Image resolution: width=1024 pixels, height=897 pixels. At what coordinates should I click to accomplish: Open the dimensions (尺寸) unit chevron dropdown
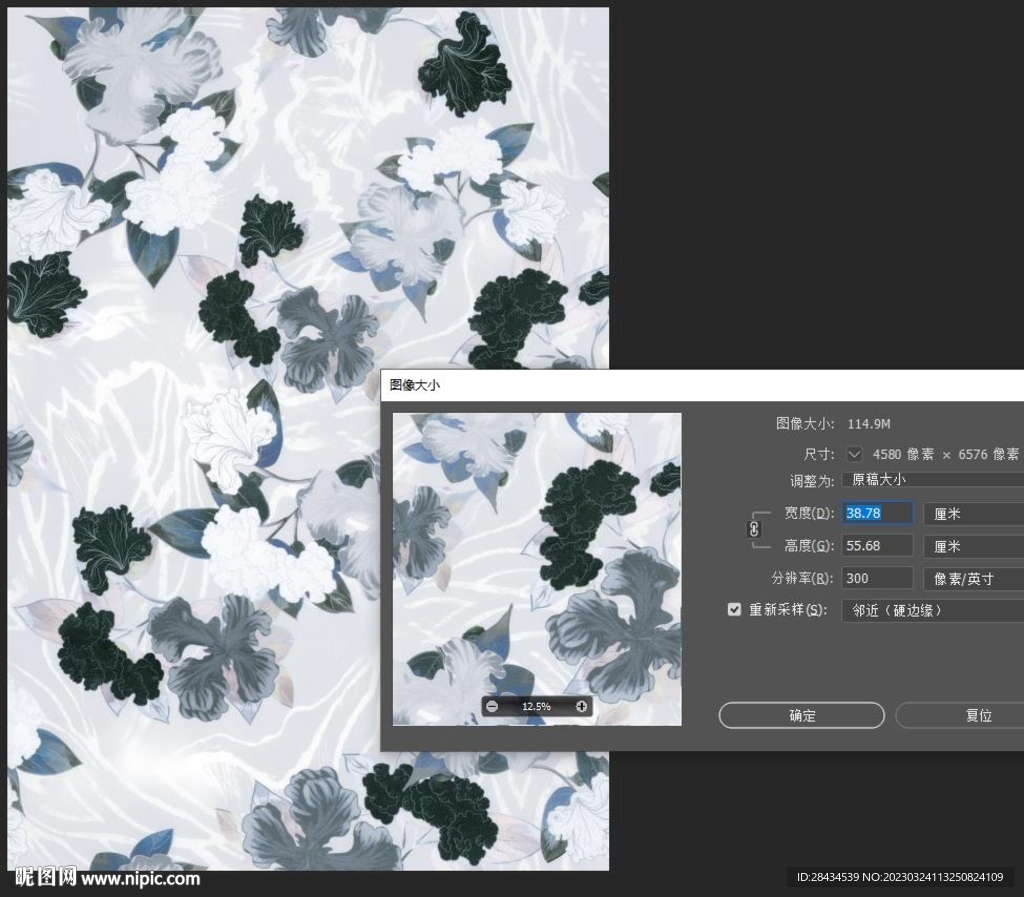click(854, 454)
